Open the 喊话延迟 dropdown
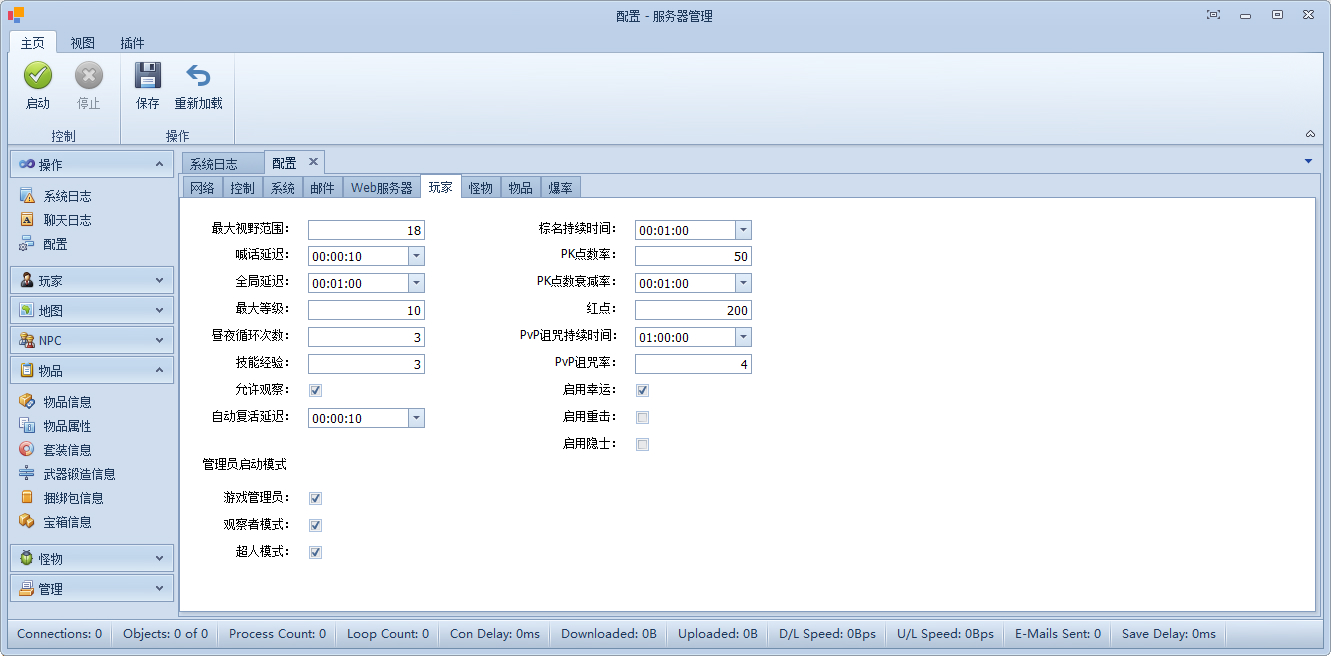Screen dimensions: 1331x656 416,257
